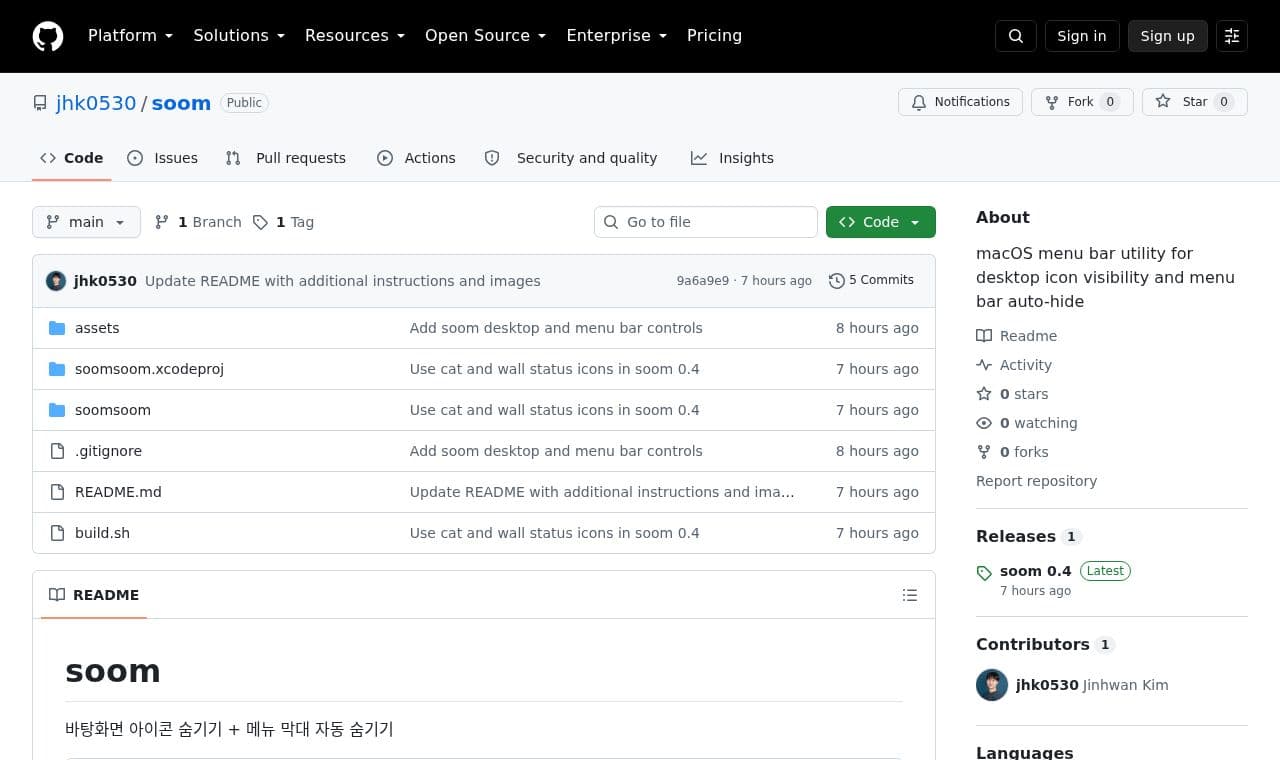Fork the soom repository
Image resolution: width=1280 pixels, height=760 pixels.
1082,102
